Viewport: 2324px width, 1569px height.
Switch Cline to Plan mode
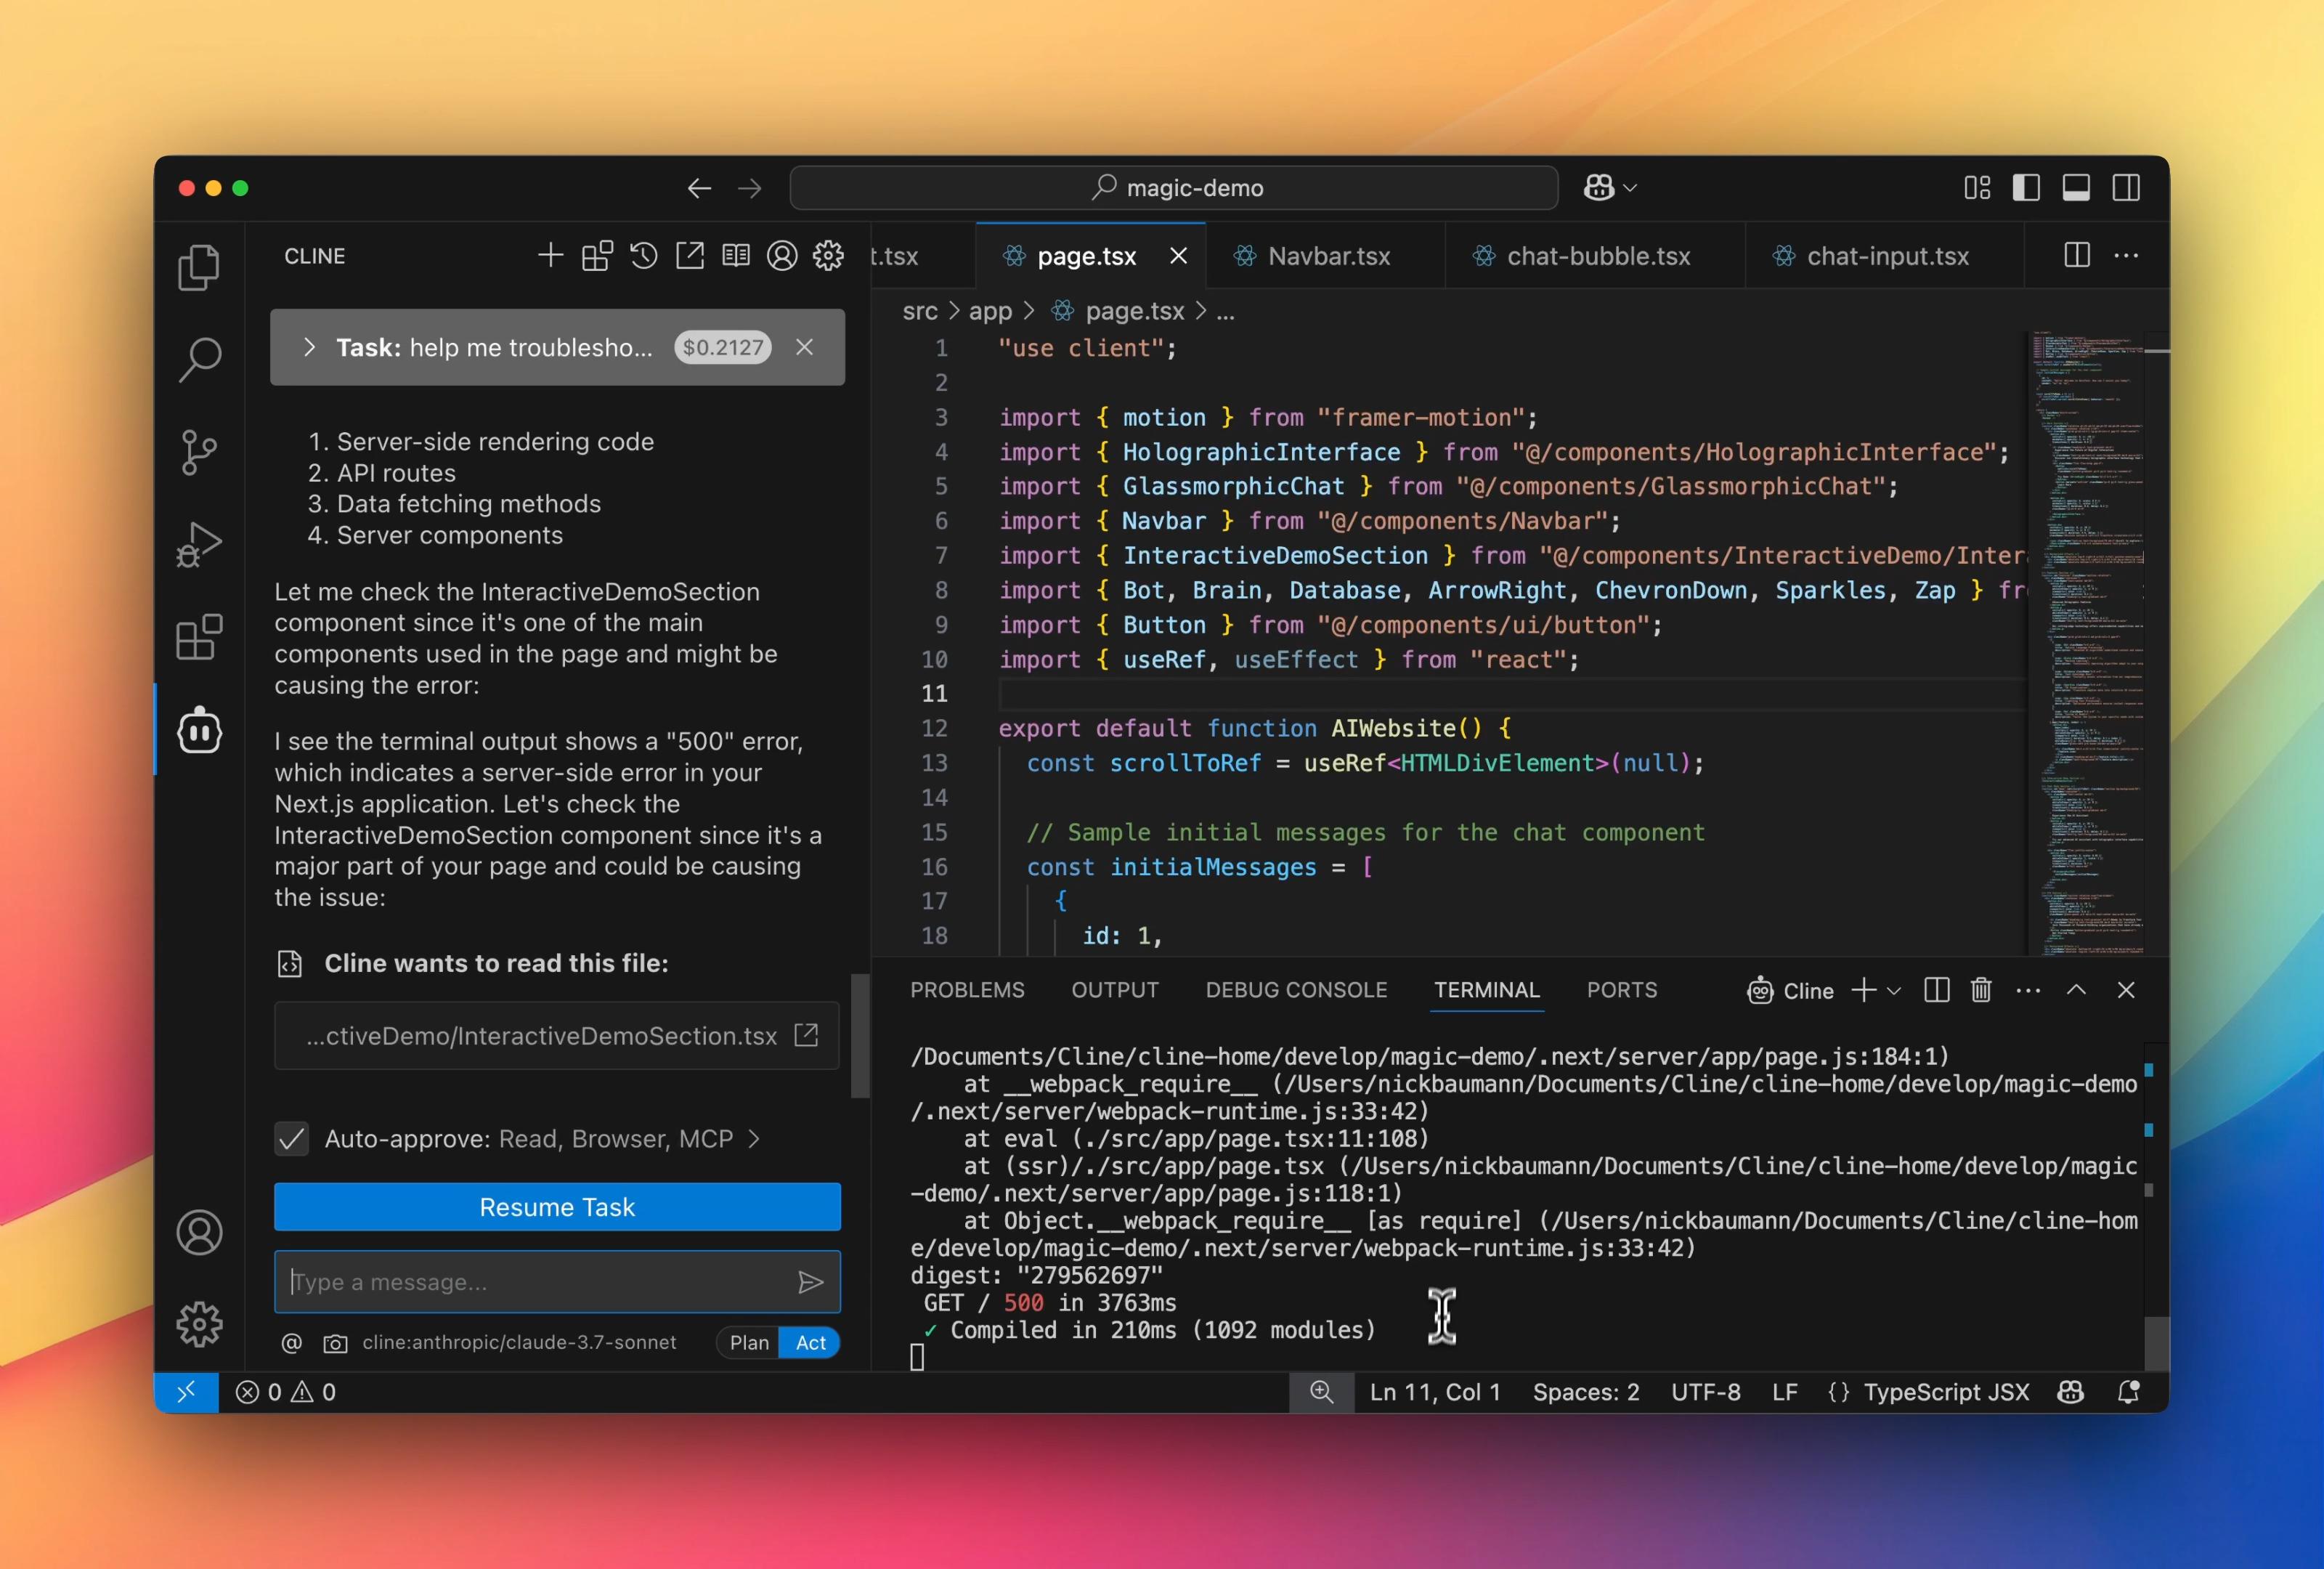(749, 1343)
